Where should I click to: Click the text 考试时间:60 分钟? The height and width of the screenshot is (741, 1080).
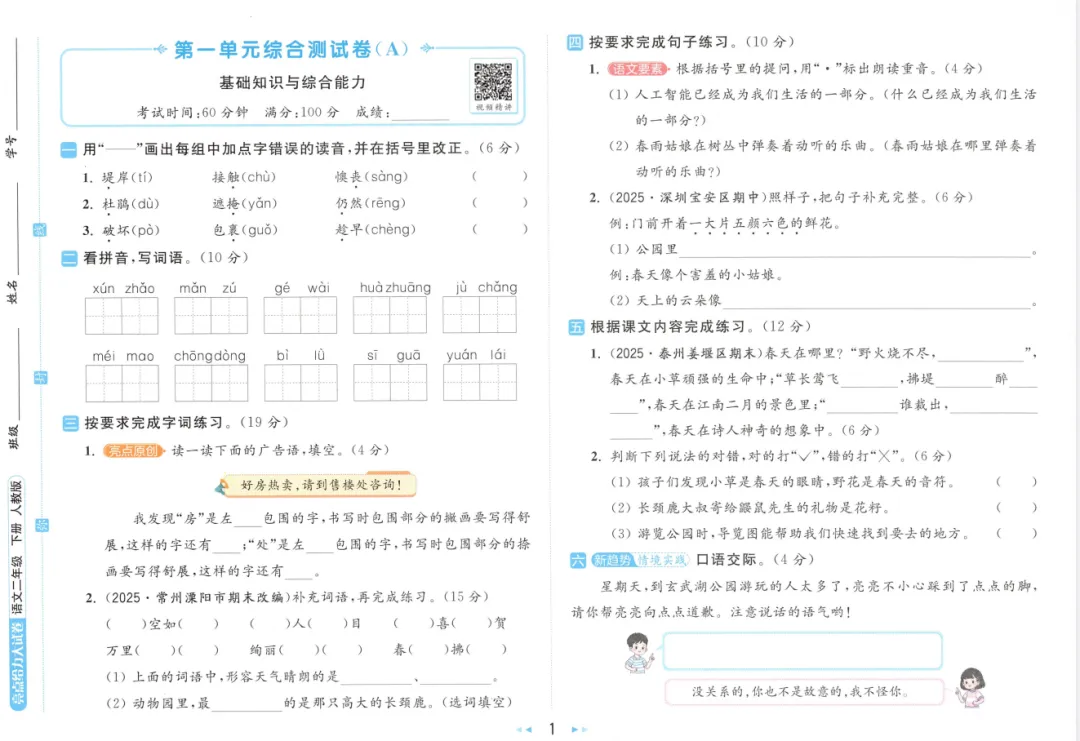pos(192,113)
